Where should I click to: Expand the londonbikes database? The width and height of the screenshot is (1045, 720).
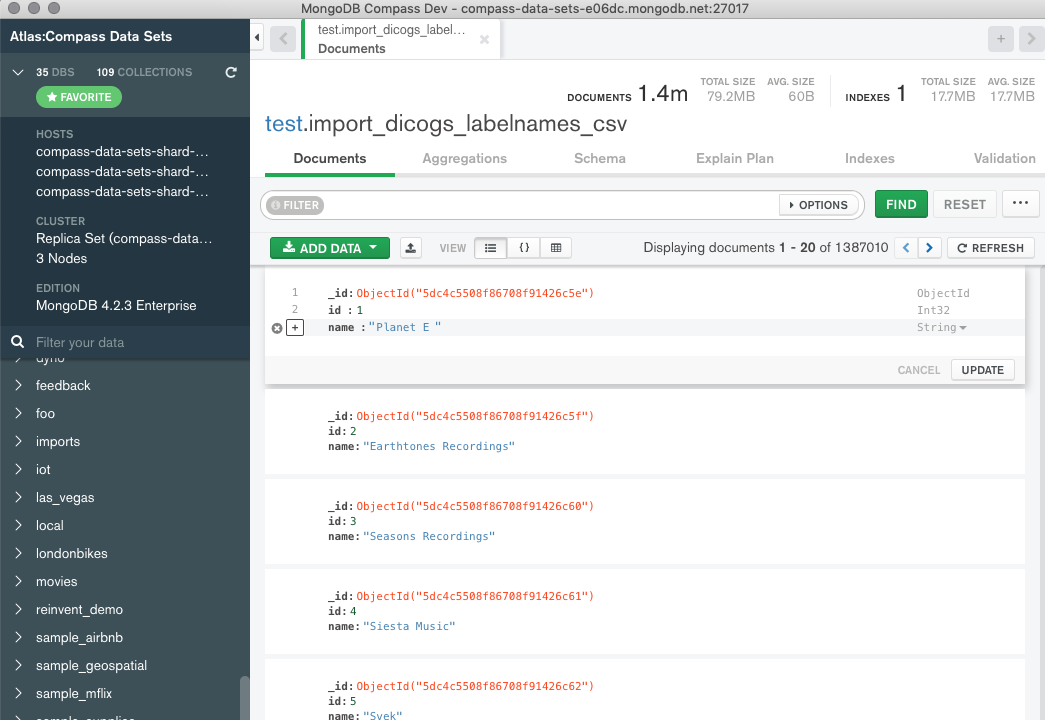[x=19, y=553]
